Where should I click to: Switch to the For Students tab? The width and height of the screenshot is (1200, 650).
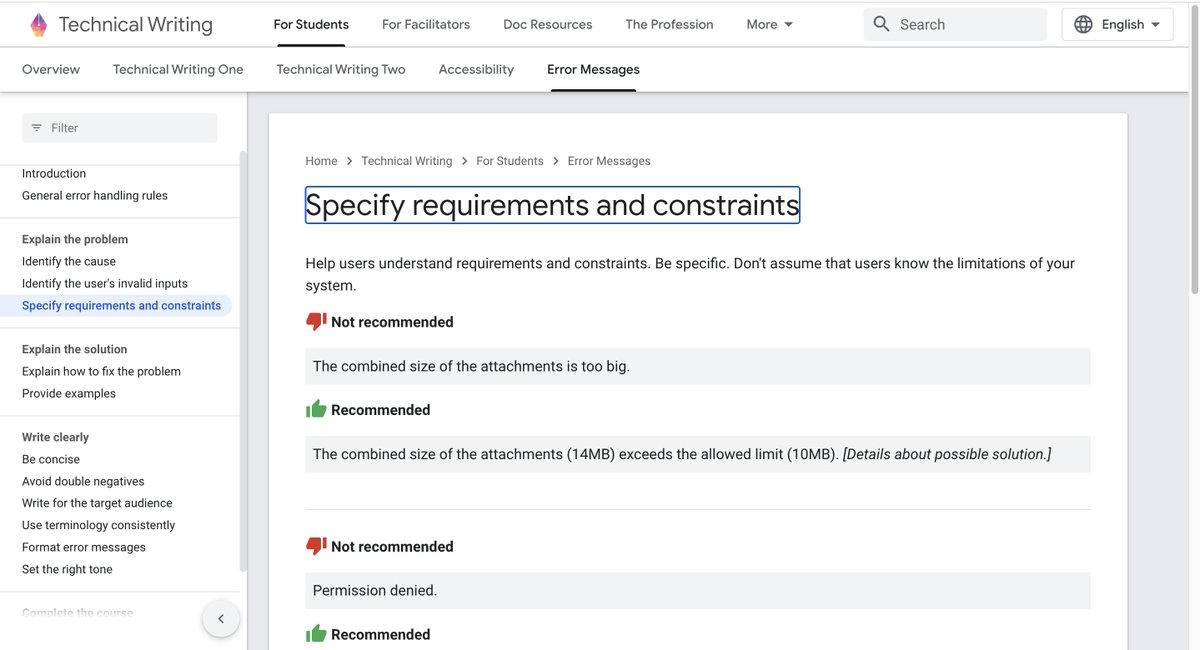pos(311,24)
